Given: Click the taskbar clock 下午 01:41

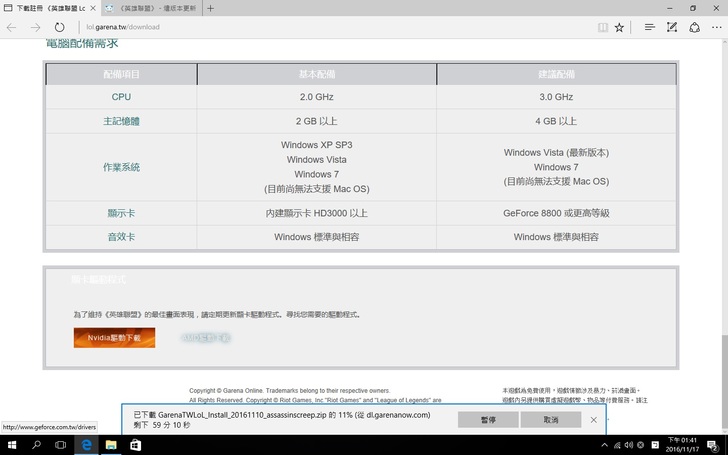Looking at the screenshot, I should [682, 445].
